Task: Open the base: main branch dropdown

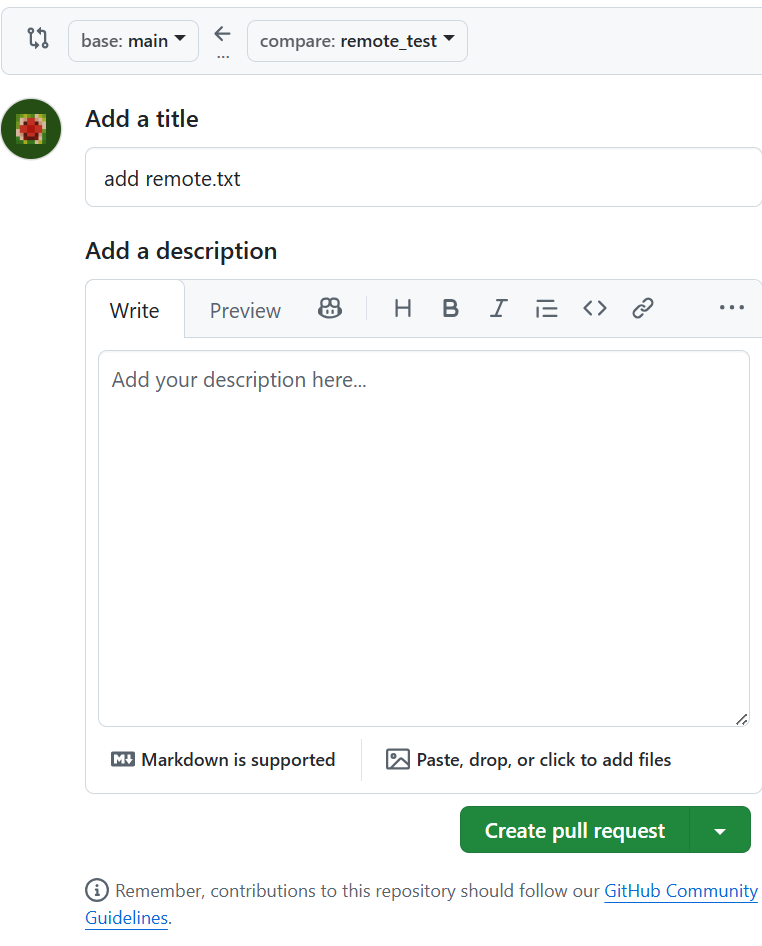Action: pyautogui.click(x=133, y=41)
